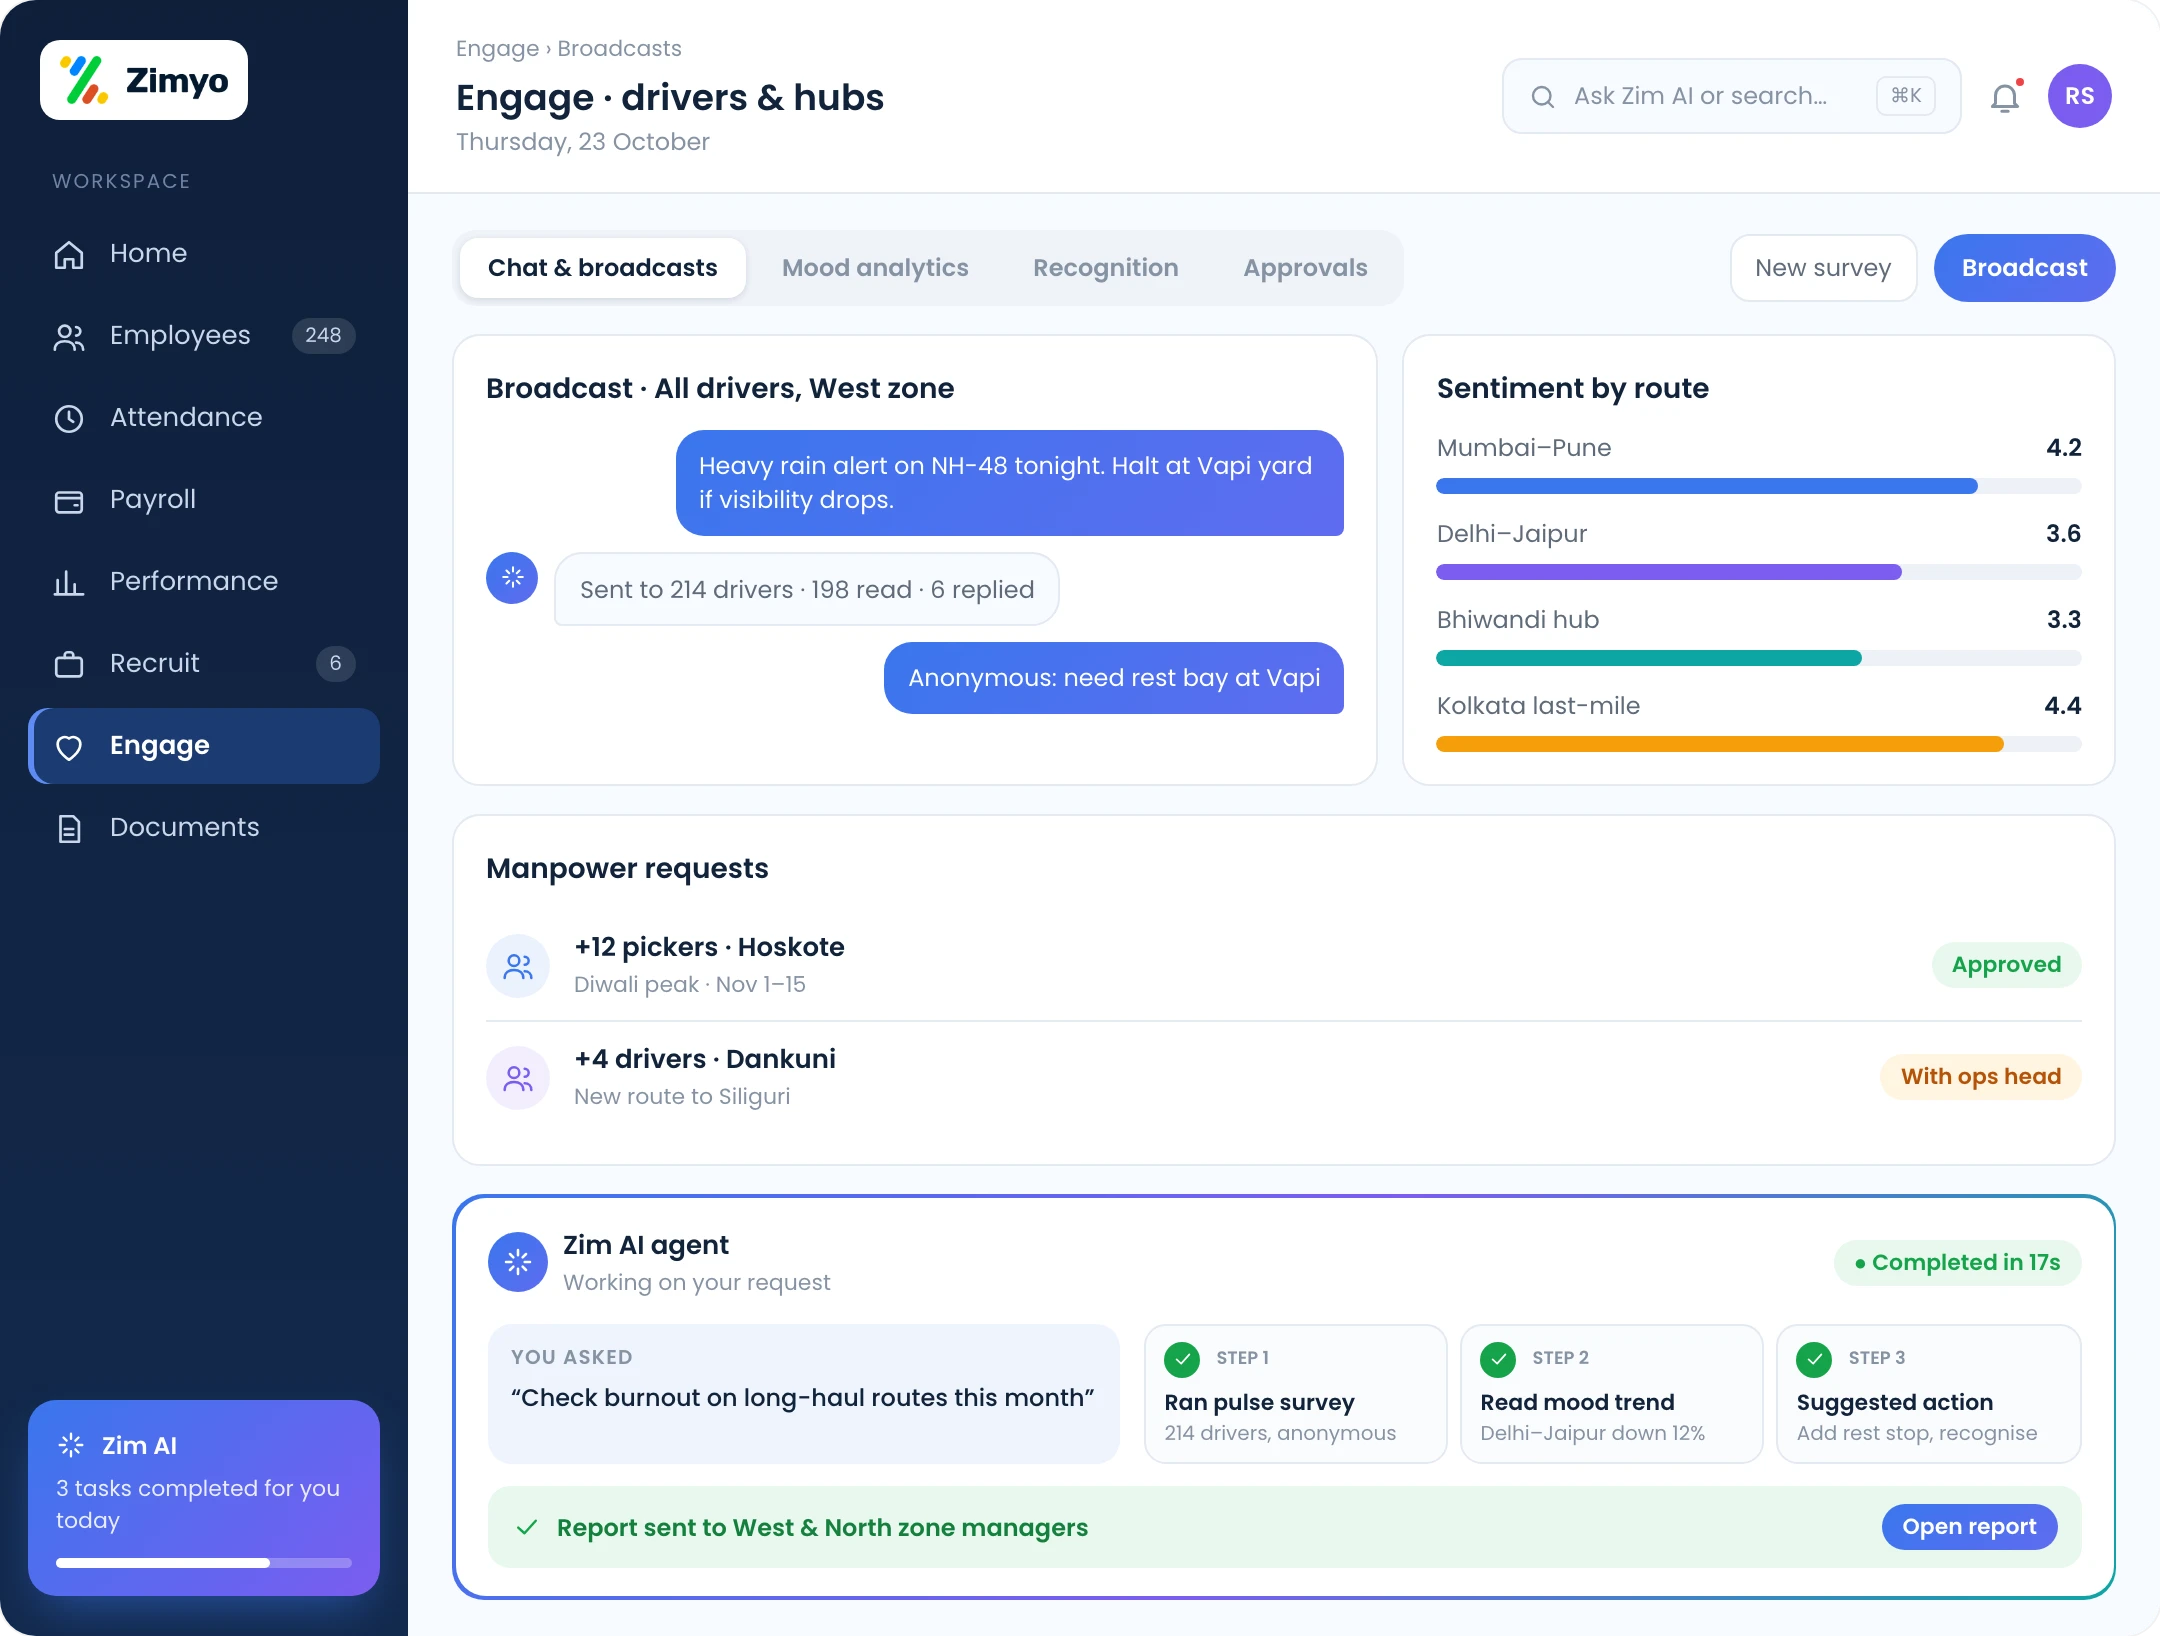Click the Bhiwandi hub sentiment bar
Viewport: 2160px width, 1636px height.
coord(1758,658)
